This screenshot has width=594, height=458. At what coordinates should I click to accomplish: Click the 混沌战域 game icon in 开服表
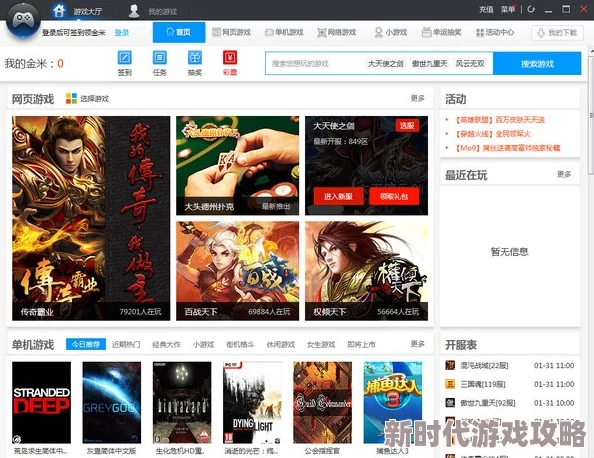click(x=450, y=365)
